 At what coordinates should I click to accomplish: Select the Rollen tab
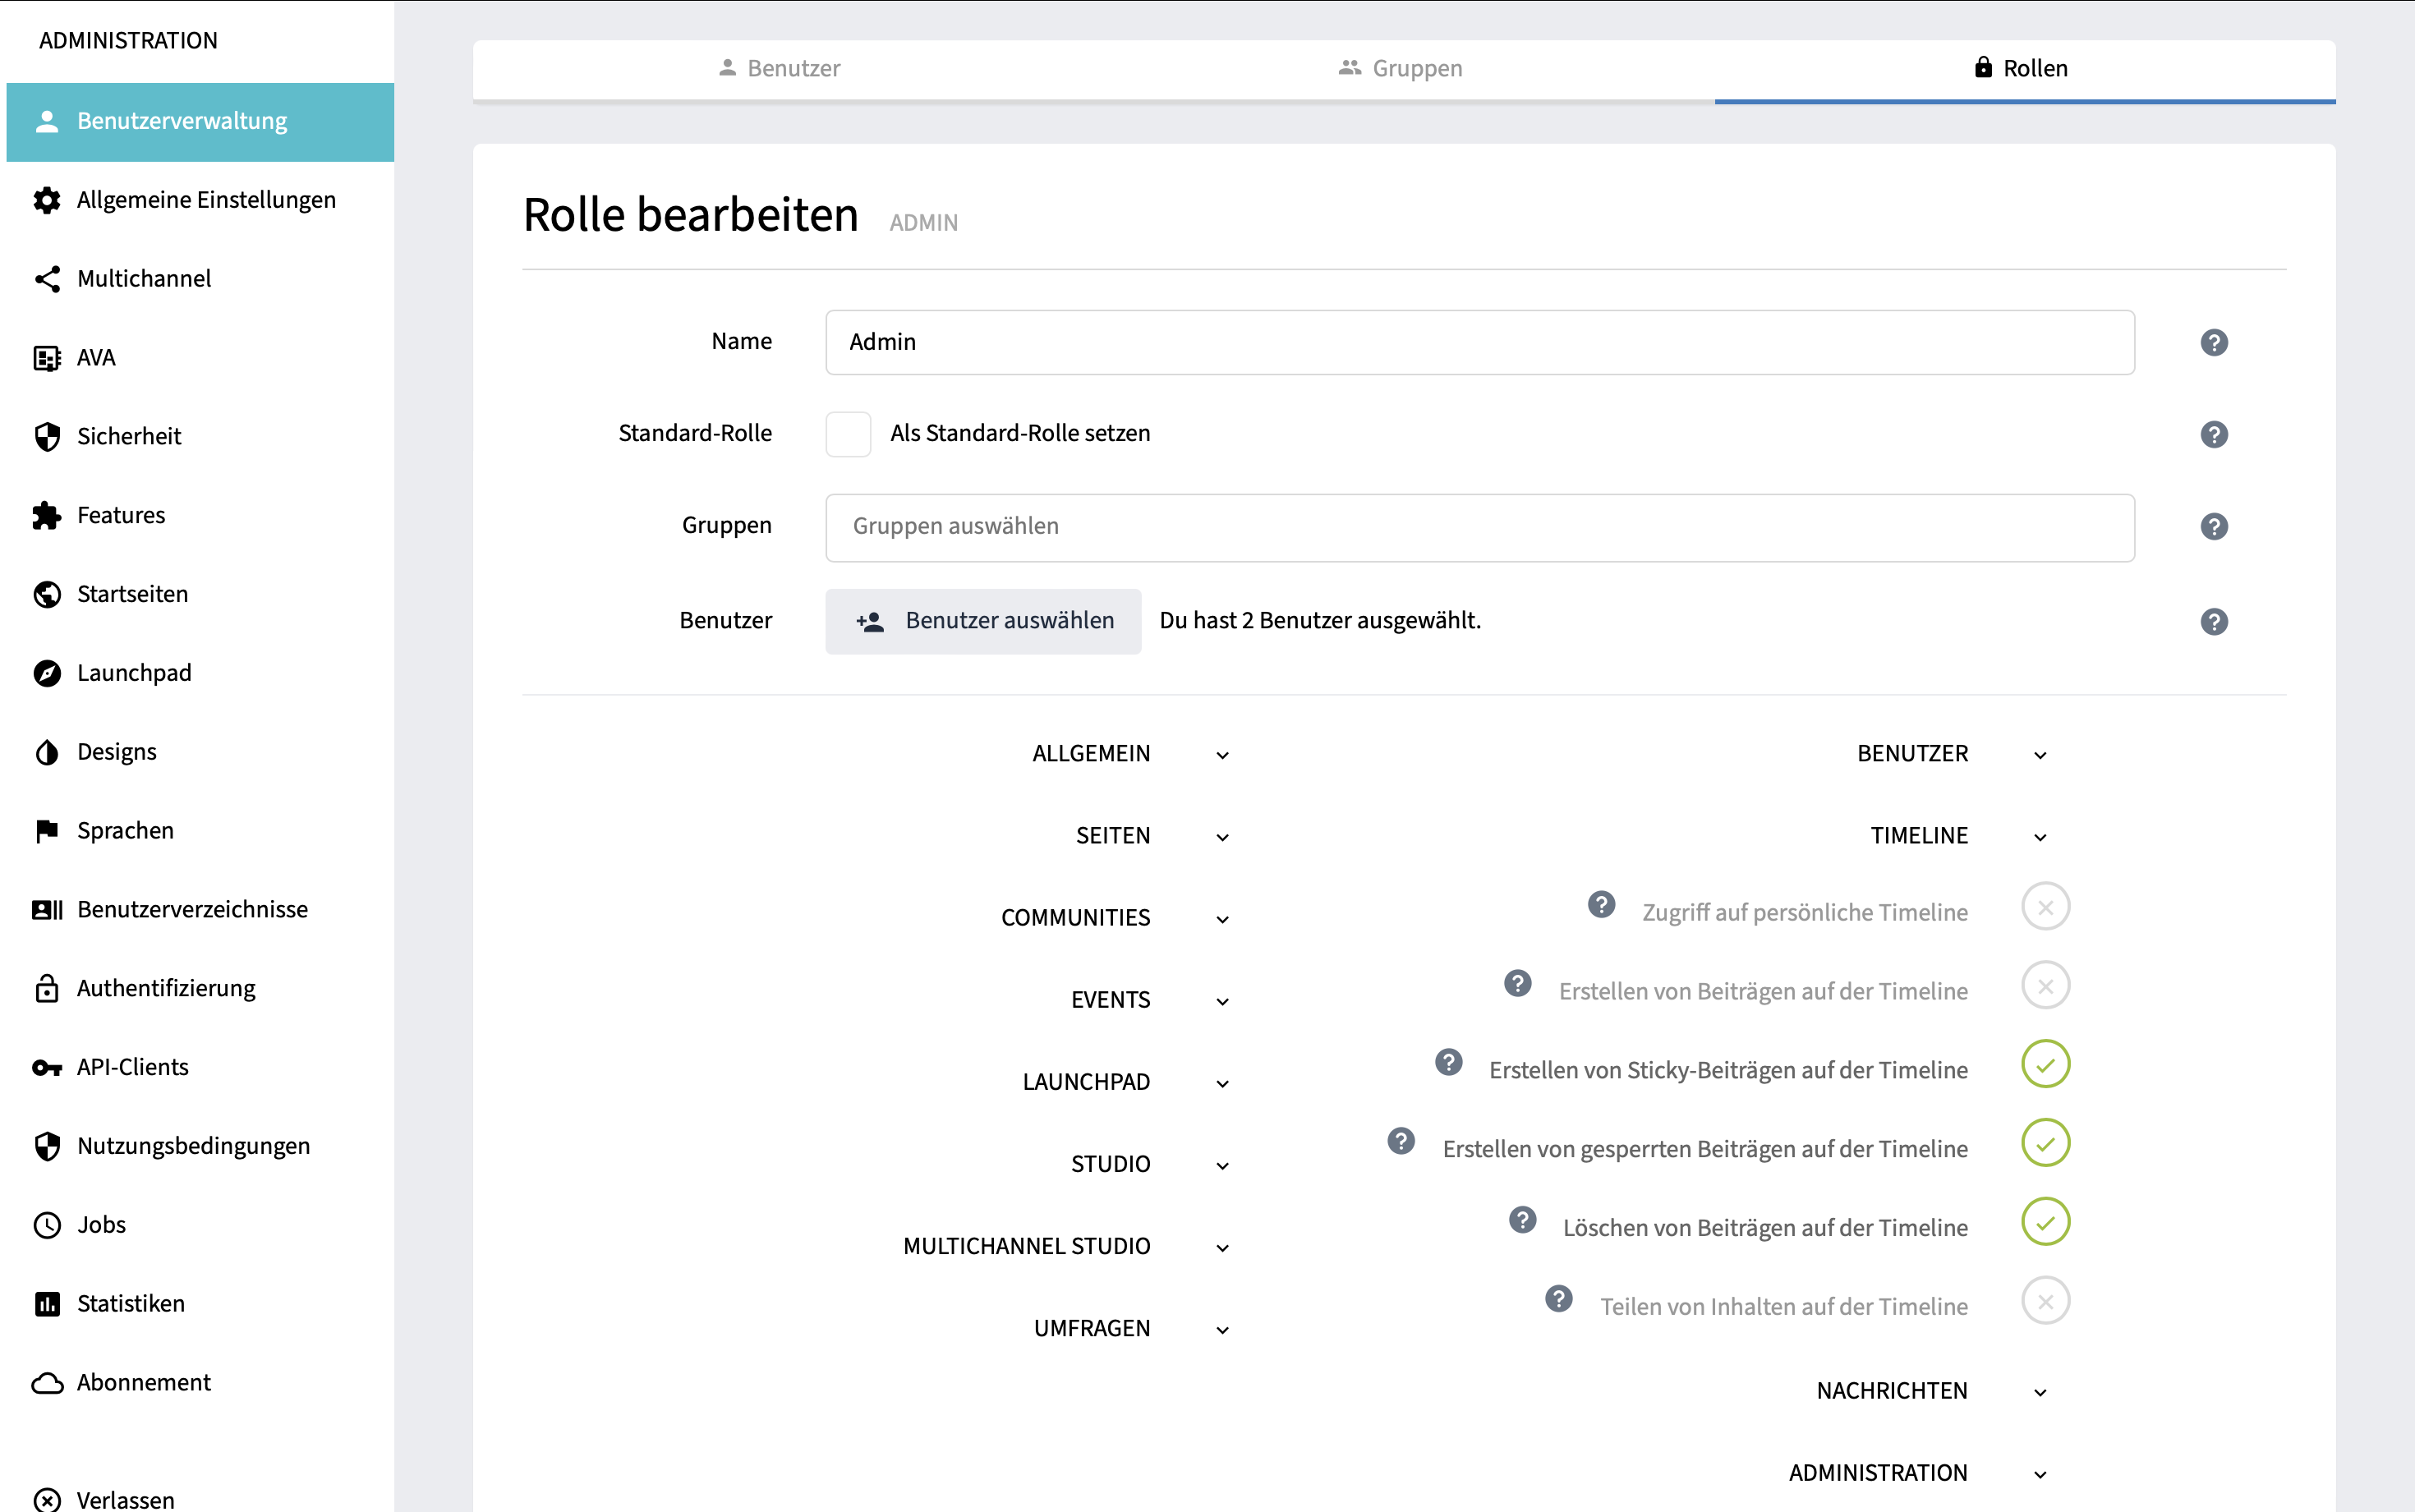pos(2025,69)
